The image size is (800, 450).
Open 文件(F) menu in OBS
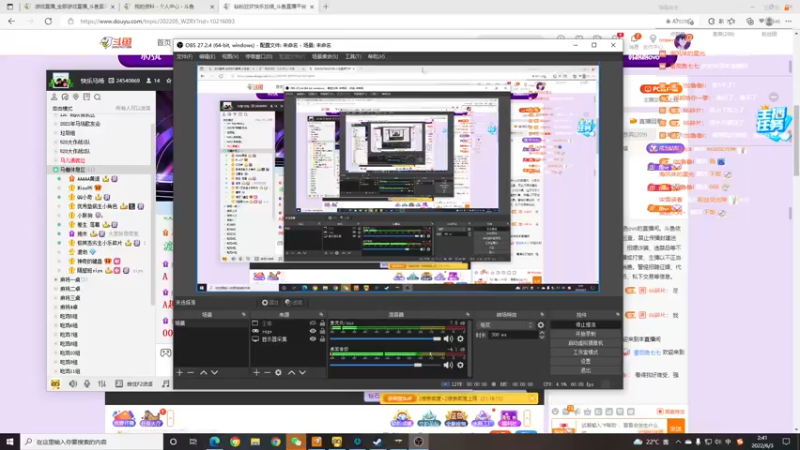184,57
